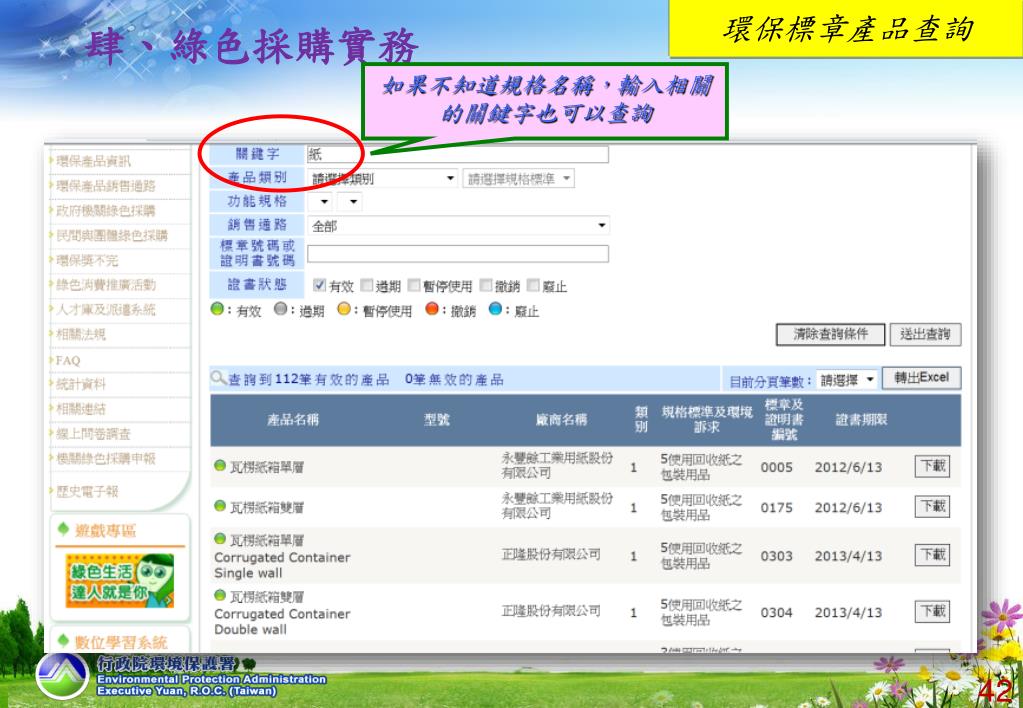1023x708 pixels.
Task: Open FAQ in the sidebar
Action: pyautogui.click(x=67, y=360)
